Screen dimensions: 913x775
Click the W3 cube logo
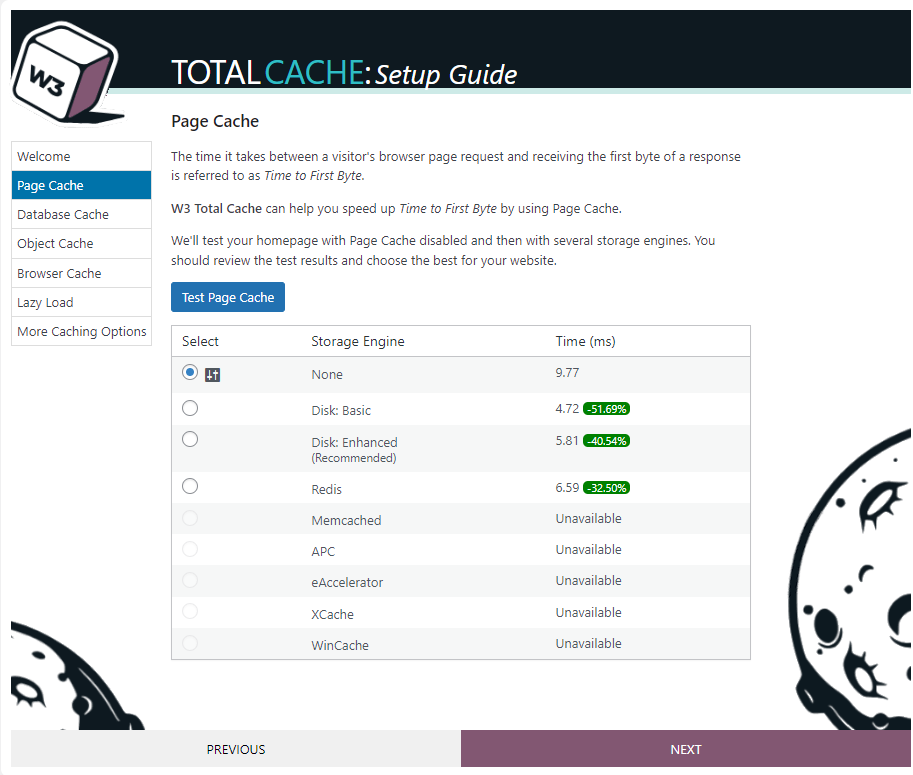click(x=66, y=73)
